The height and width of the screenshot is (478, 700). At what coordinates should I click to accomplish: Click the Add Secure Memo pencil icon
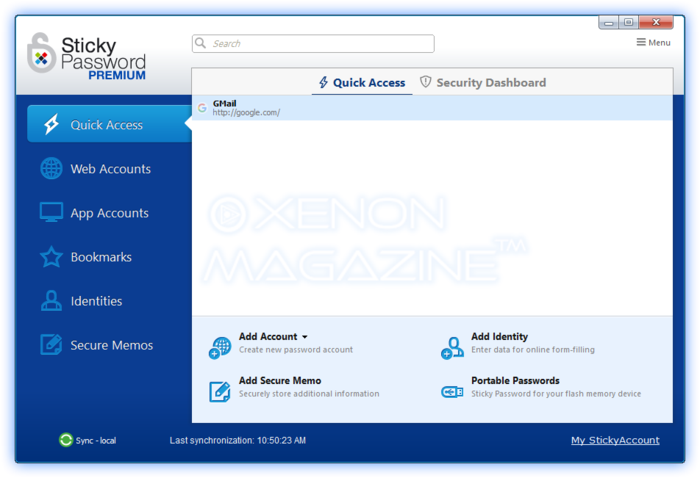pyautogui.click(x=220, y=391)
